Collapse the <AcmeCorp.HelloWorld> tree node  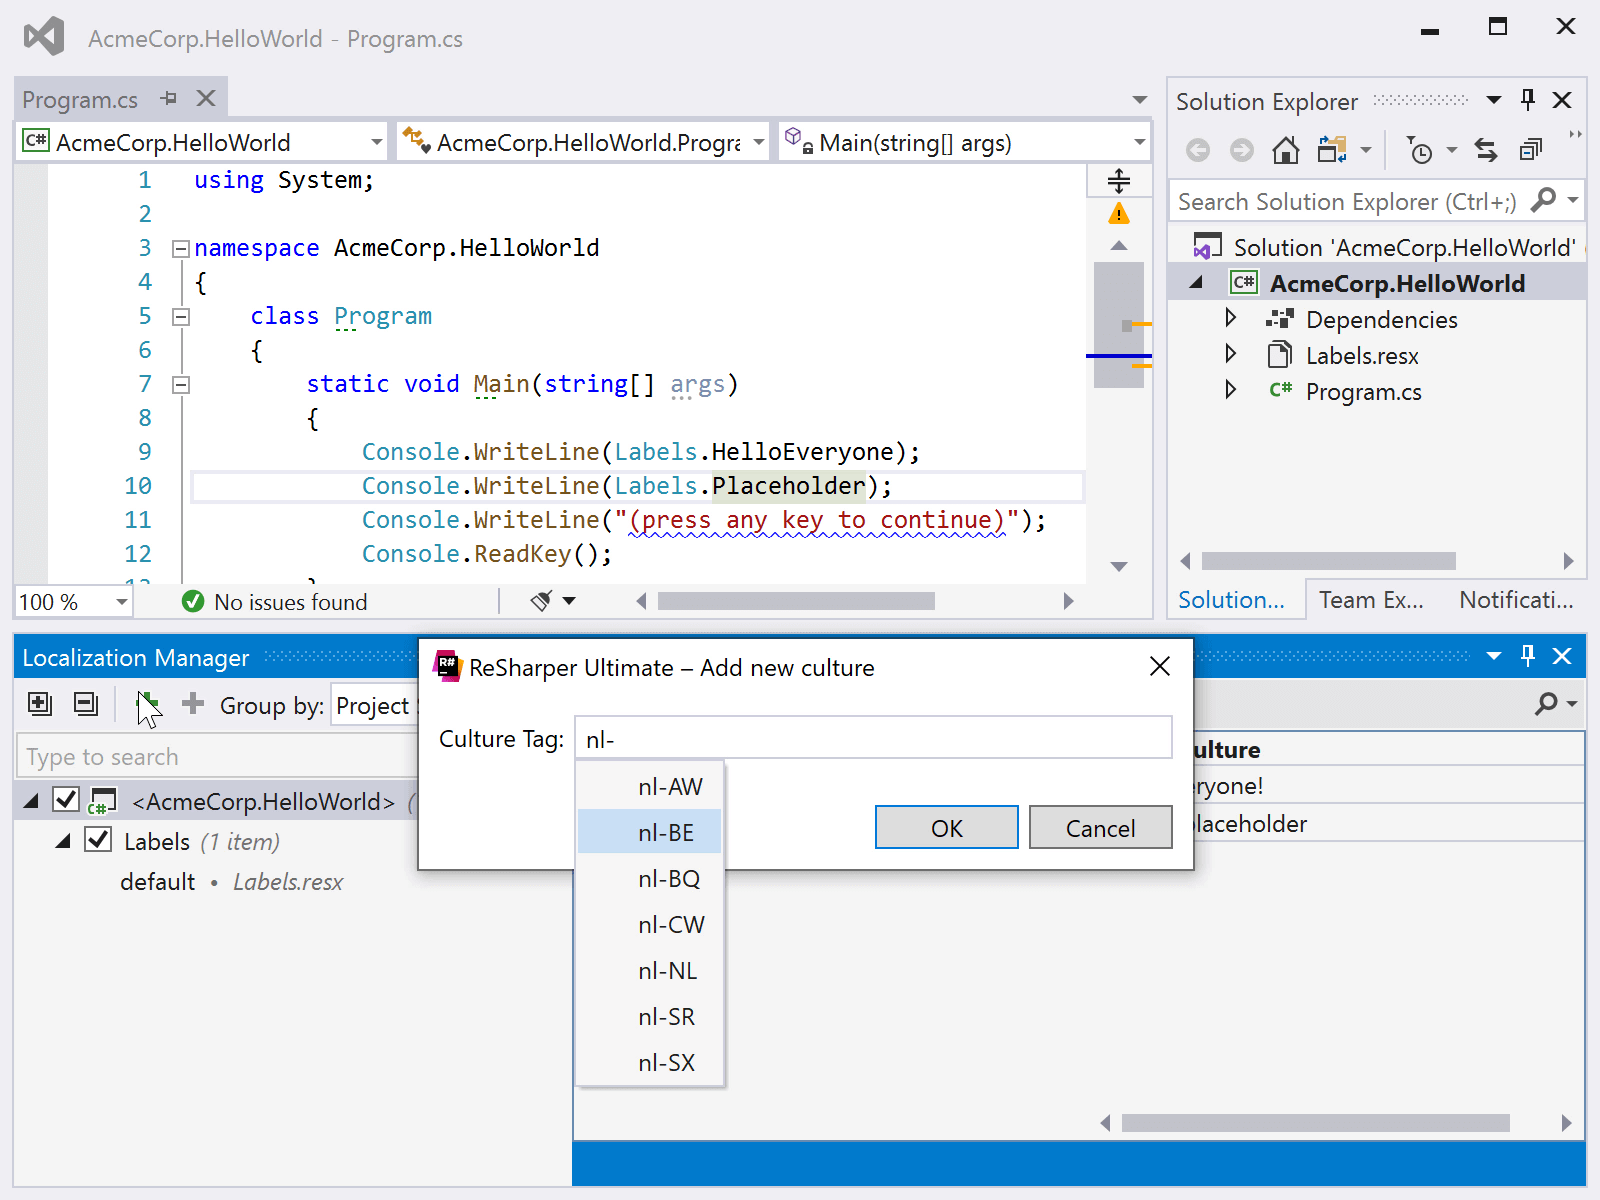point(31,800)
